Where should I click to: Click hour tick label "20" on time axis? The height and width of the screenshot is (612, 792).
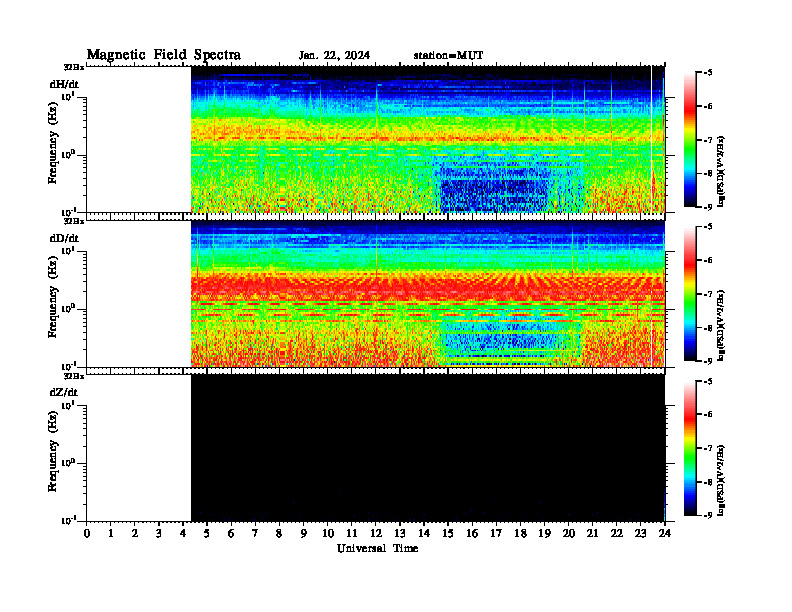point(568,534)
